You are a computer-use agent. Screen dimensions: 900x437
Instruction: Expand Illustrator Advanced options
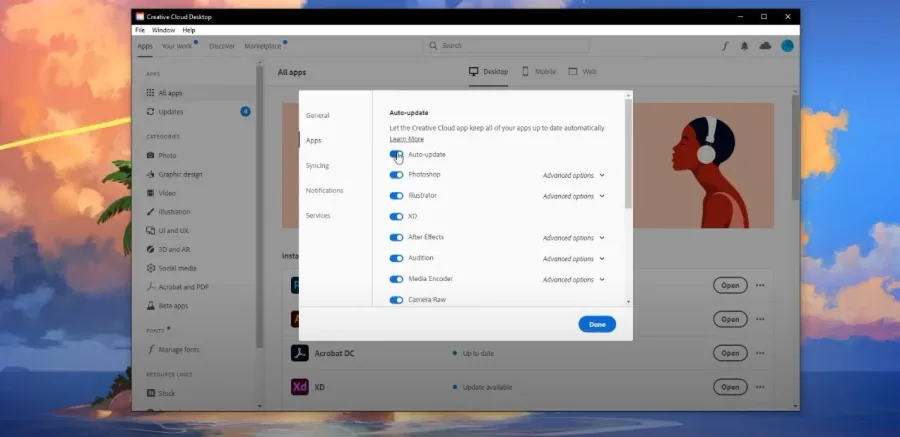tap(573, 196)
